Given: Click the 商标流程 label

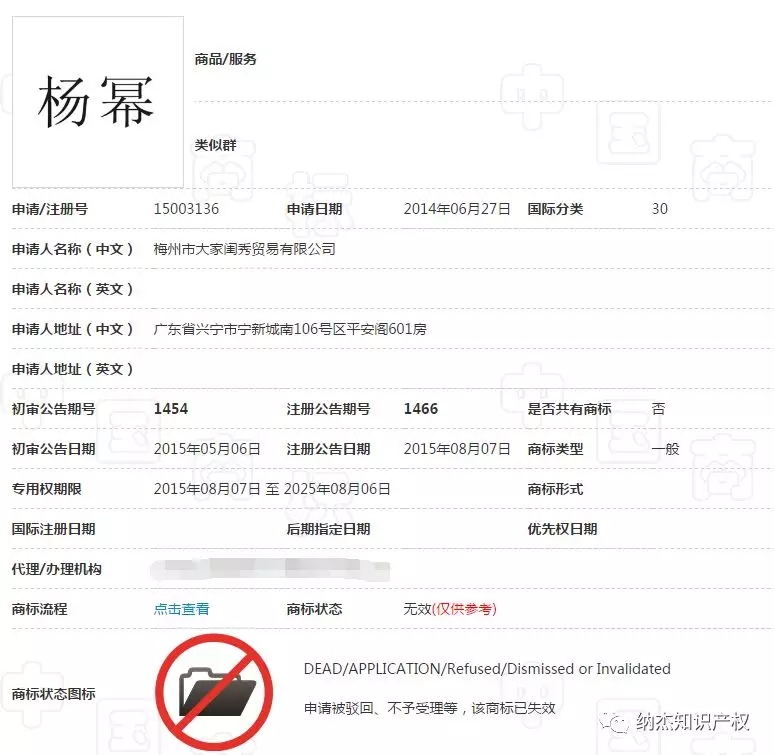Looking at the screenshot, I should tap(39, 609).
